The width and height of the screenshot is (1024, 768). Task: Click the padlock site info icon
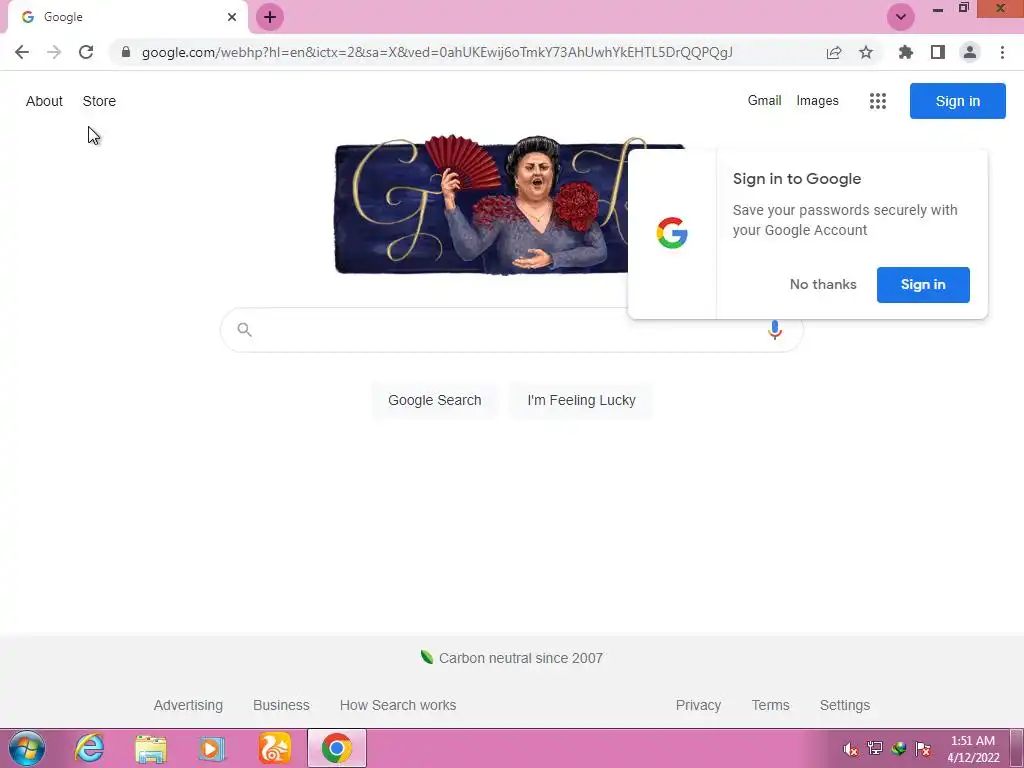coord(126,52)
